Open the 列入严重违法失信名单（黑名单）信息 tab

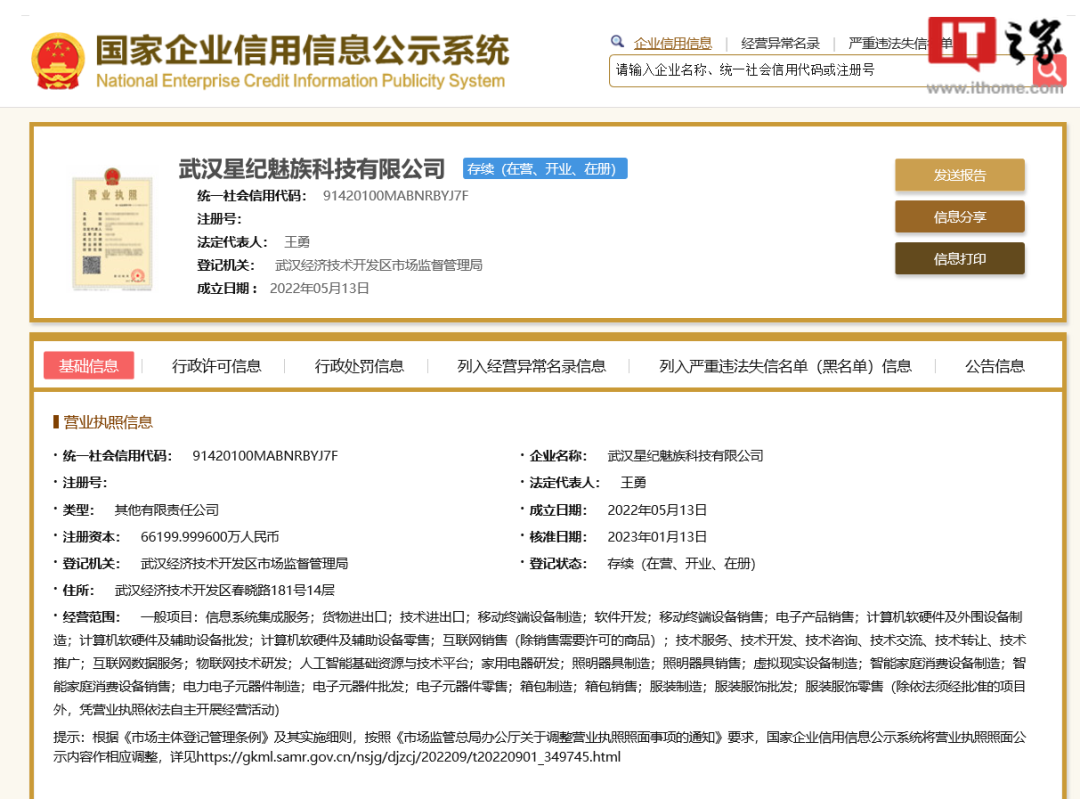(785, 366)
